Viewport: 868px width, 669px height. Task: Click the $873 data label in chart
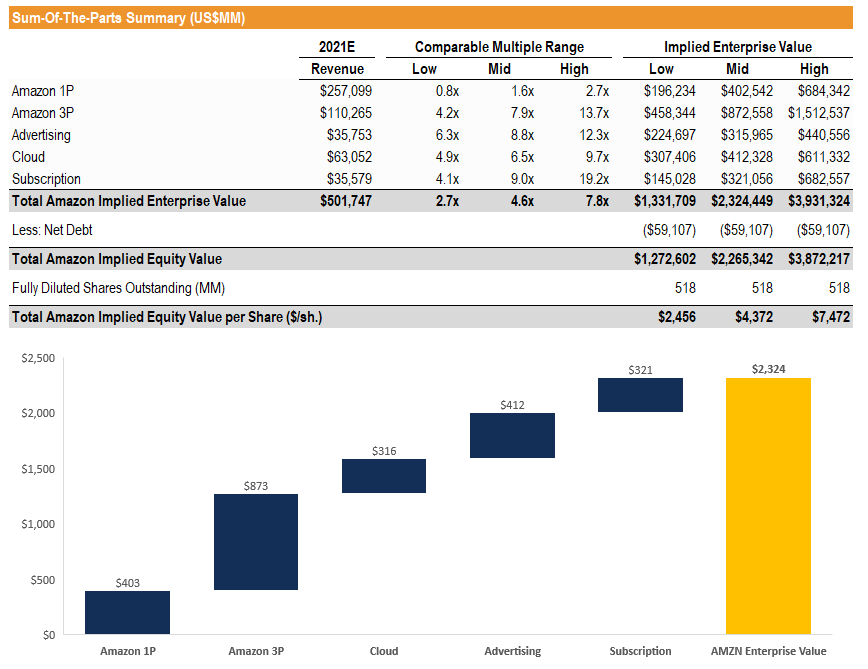pyautogui.click(x=256, y=486)
